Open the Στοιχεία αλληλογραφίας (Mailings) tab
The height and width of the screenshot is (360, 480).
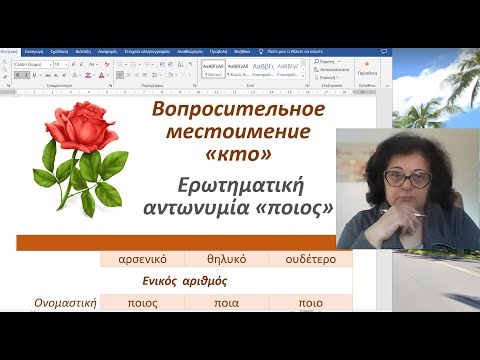147,52
